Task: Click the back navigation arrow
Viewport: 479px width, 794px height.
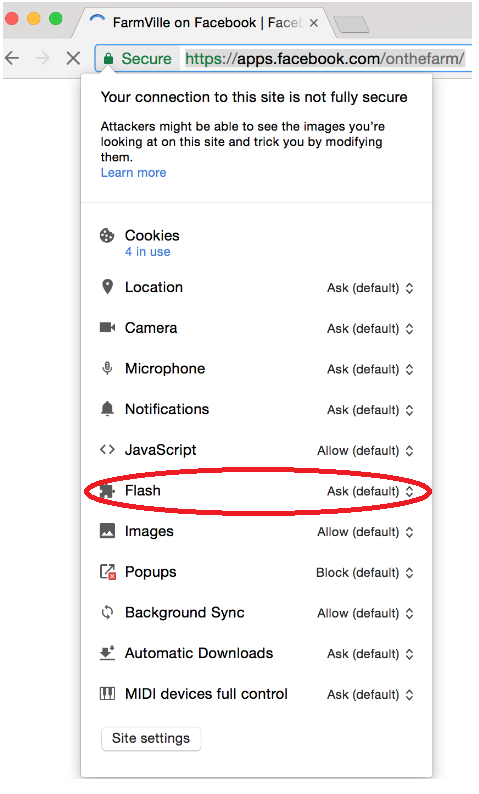Action: pos(12,58)
